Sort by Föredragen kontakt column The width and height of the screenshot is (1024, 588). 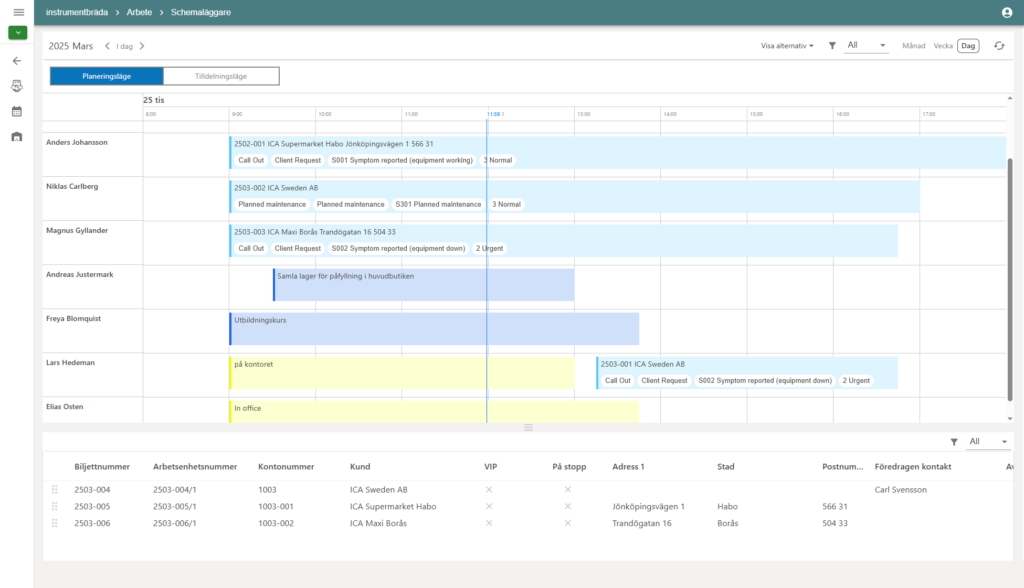tap(913, 466)
